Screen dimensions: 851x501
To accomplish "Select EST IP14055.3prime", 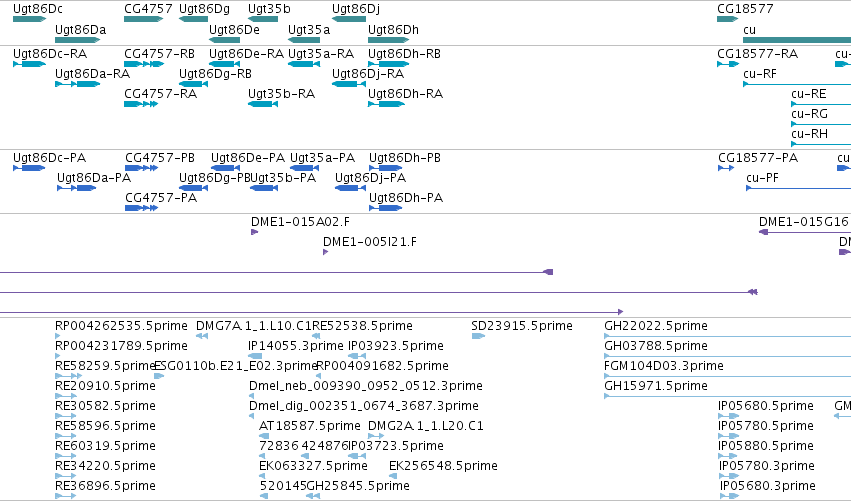I will click(x=255, y=356).
